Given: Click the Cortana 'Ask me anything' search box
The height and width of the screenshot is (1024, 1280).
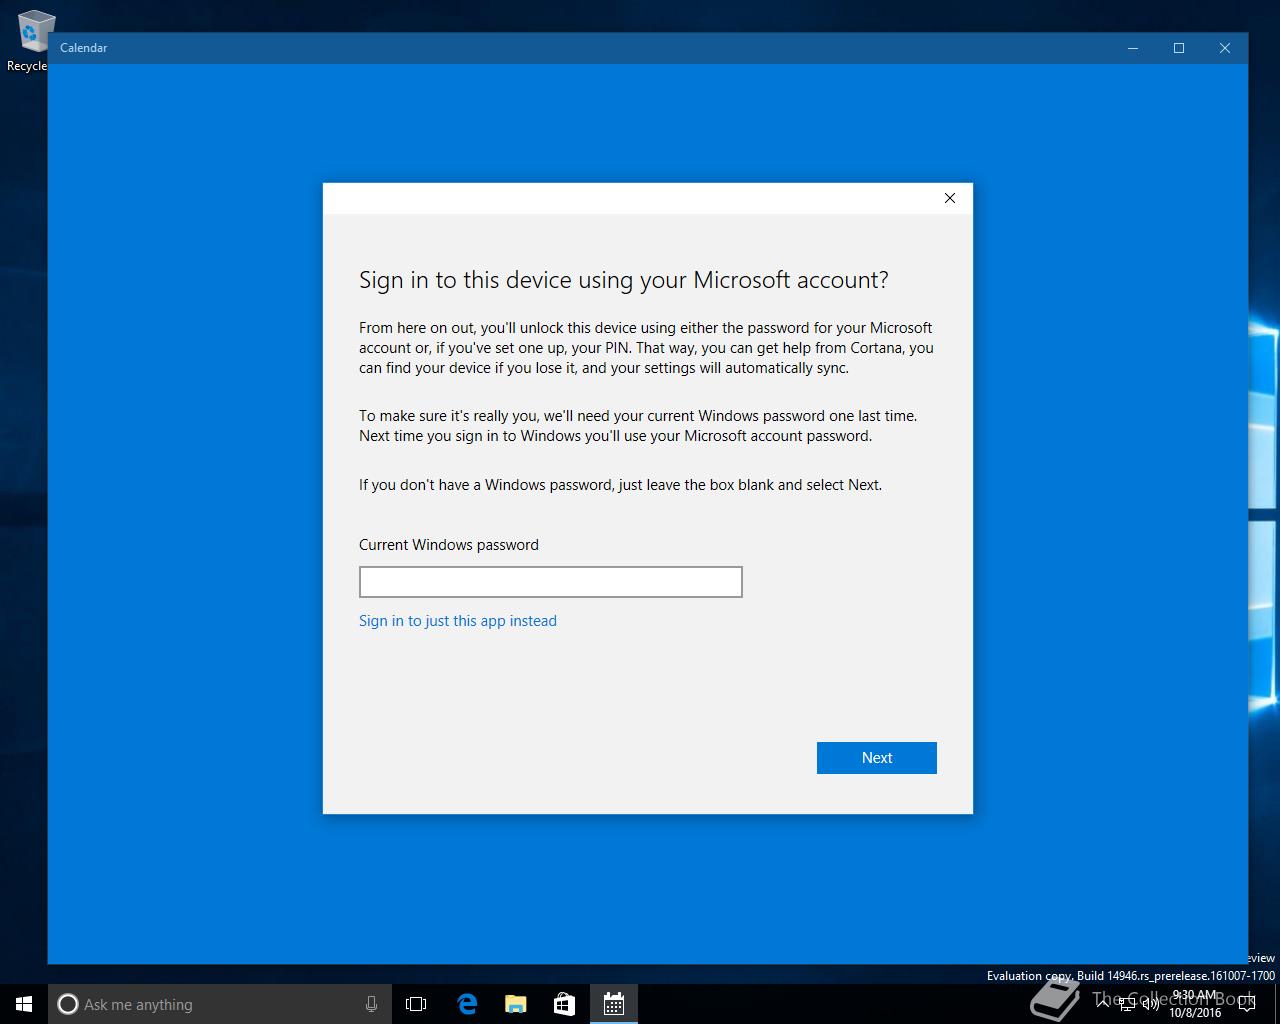Looking at the screenshot, I should tap(220, 1004).
